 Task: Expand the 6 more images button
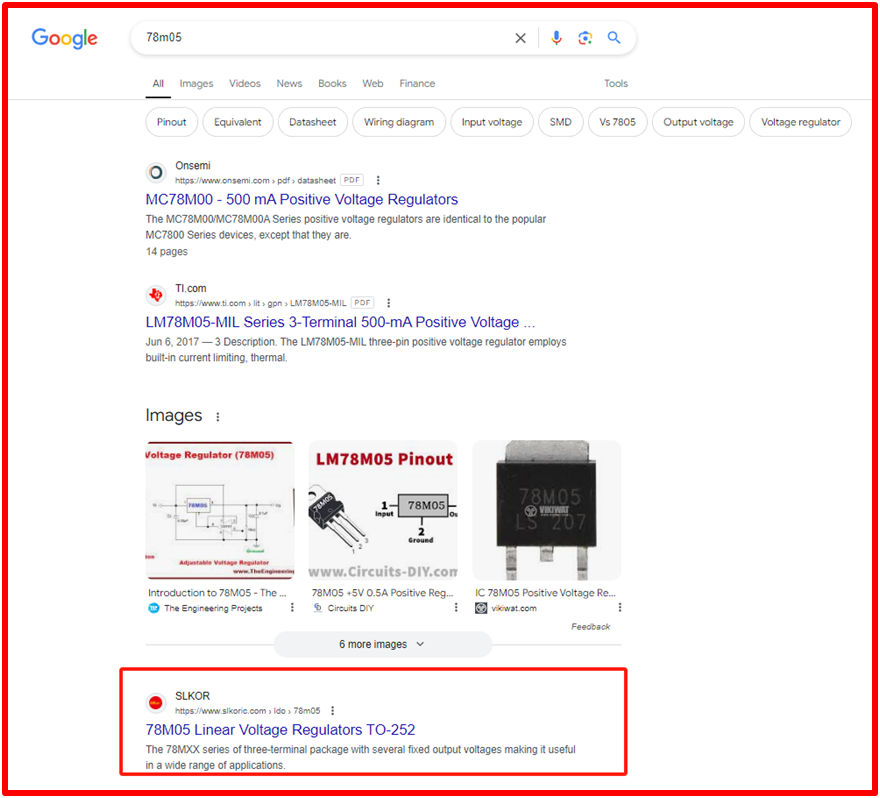coord(382,644)
